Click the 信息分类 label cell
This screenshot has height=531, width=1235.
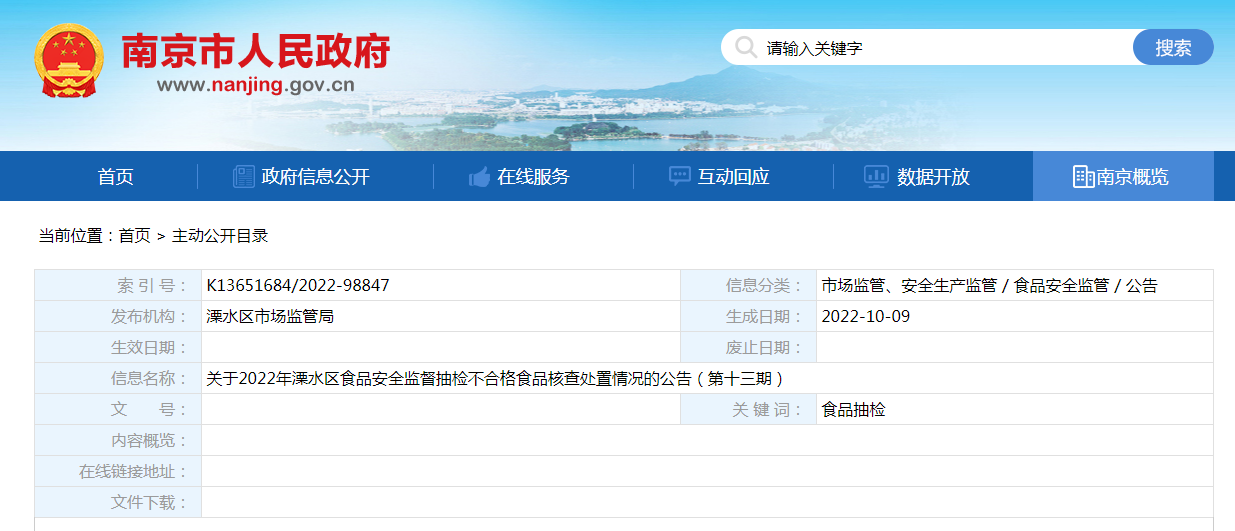tap(749, 286)
